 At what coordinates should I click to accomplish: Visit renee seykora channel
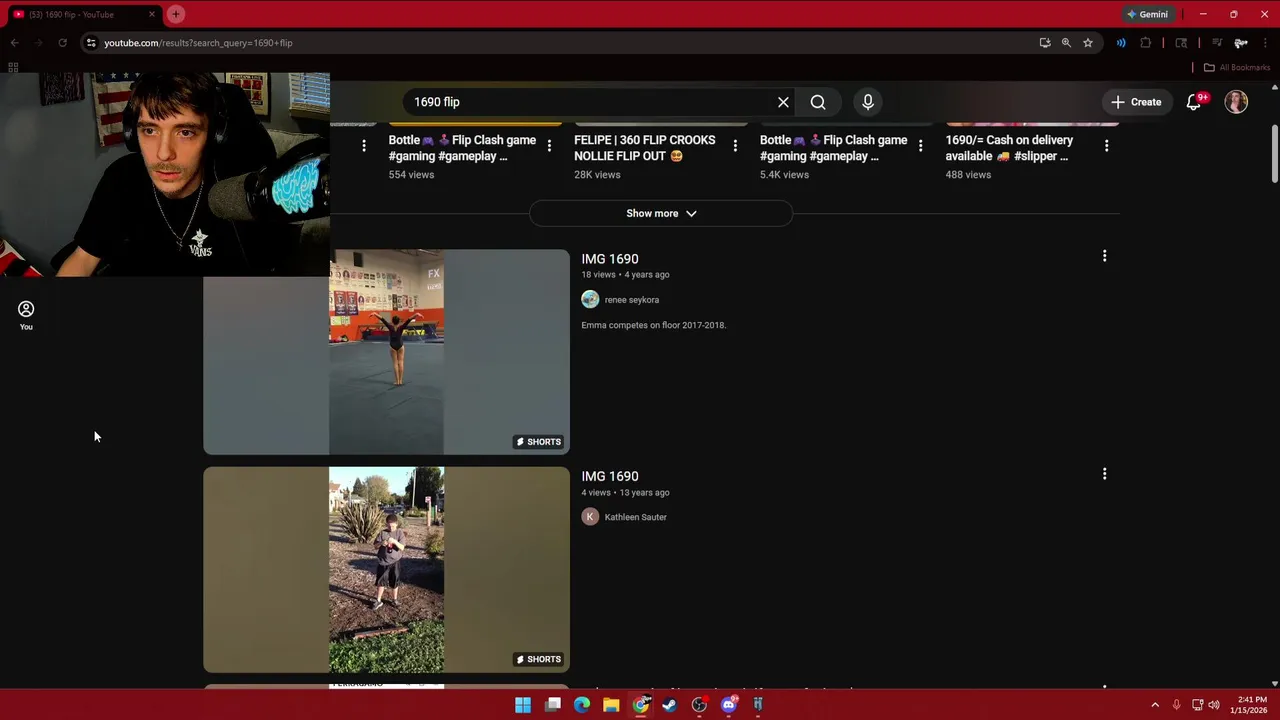[632, 300]
